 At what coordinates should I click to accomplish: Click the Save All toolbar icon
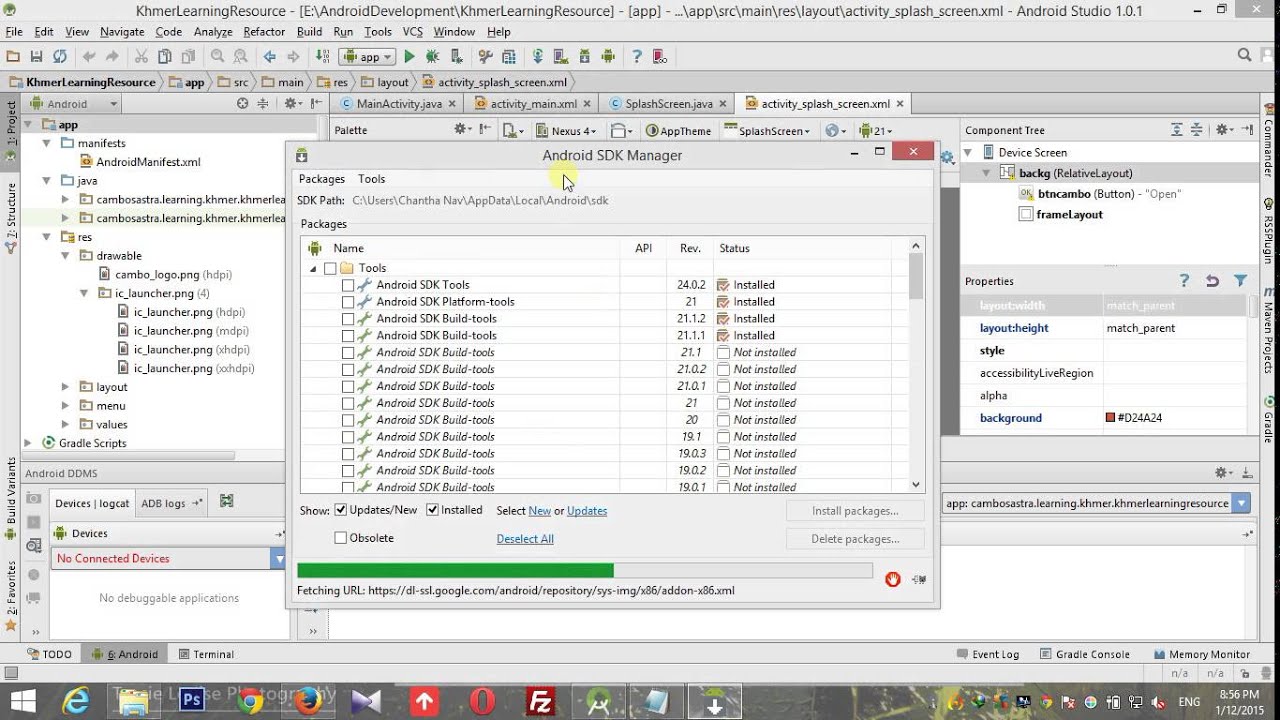tap(36, 57)
